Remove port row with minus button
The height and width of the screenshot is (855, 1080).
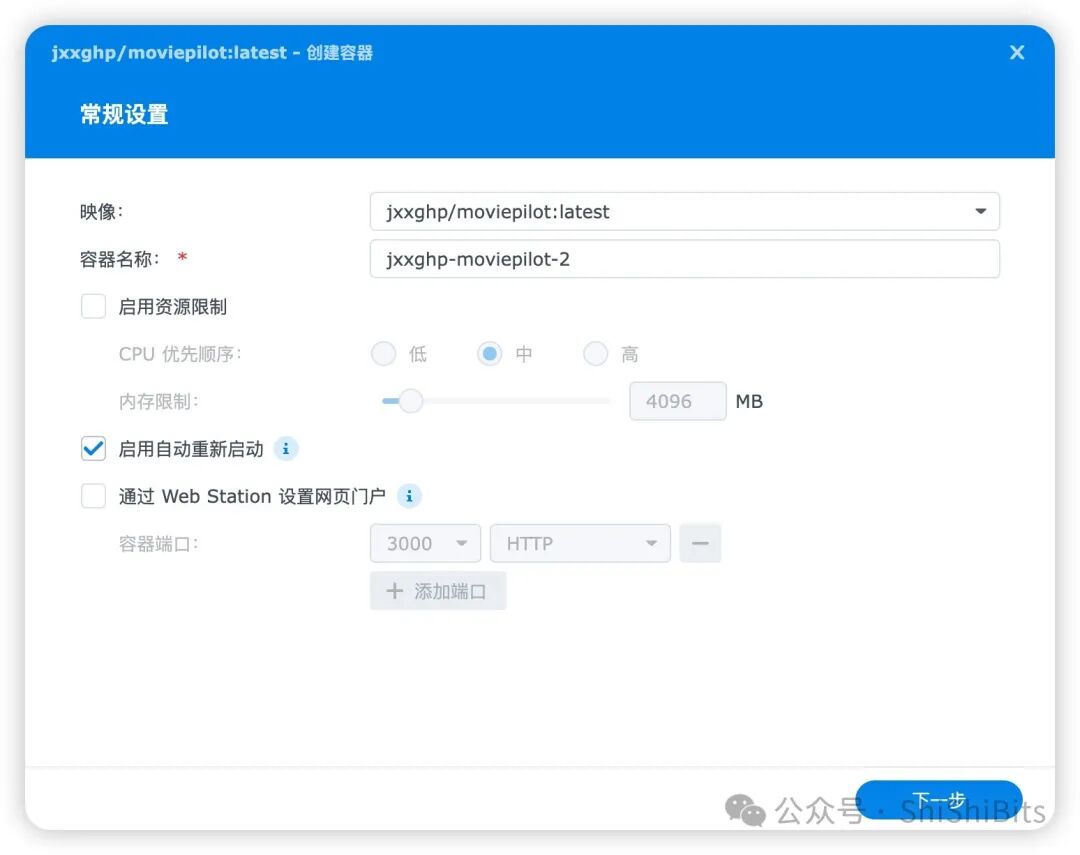[700, 544]
